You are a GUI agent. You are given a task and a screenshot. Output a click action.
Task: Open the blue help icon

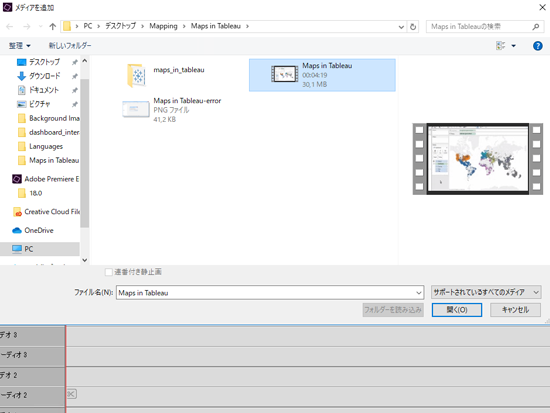point(537,46)
